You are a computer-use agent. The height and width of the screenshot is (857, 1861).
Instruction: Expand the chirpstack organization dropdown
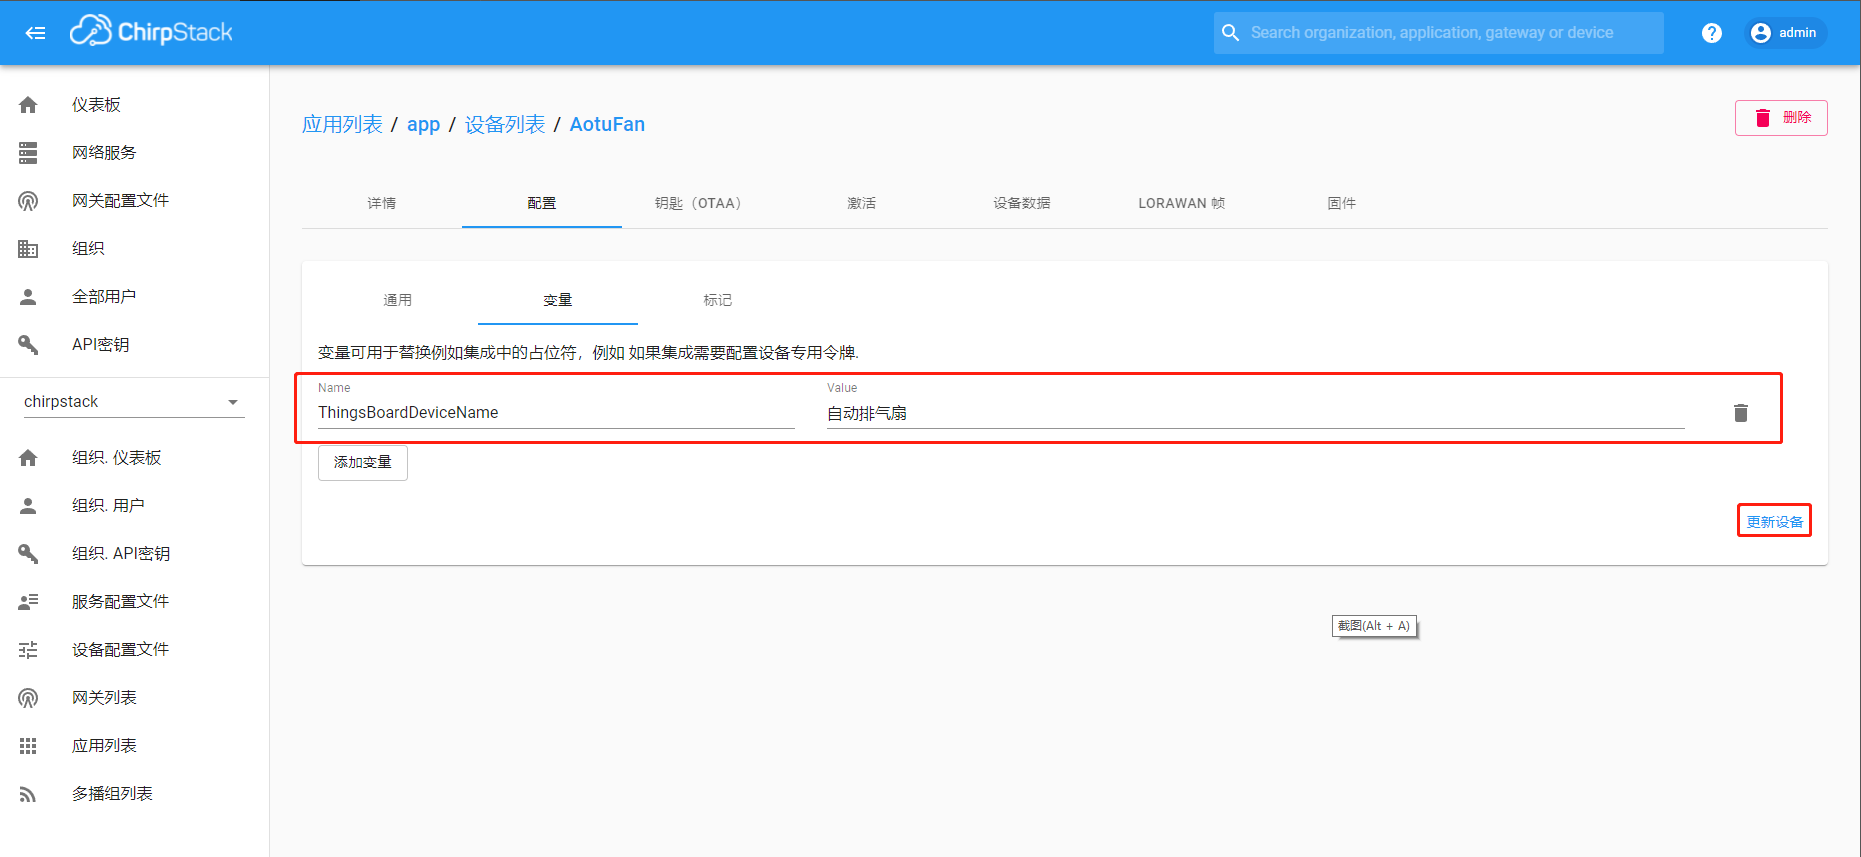[x=134, y=402]
